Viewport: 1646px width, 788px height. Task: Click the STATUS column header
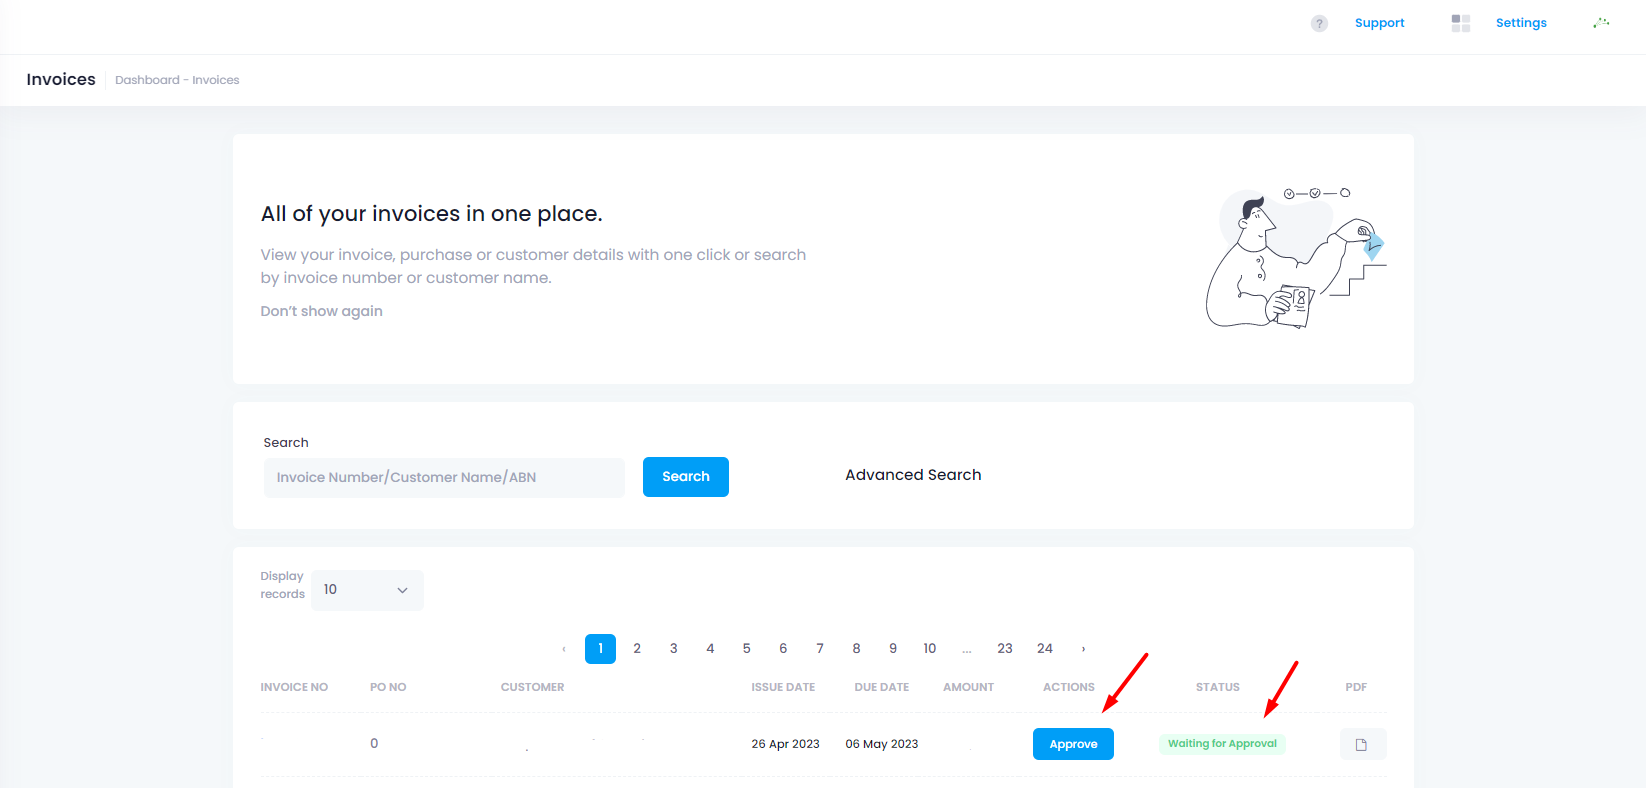(1218, 687)
